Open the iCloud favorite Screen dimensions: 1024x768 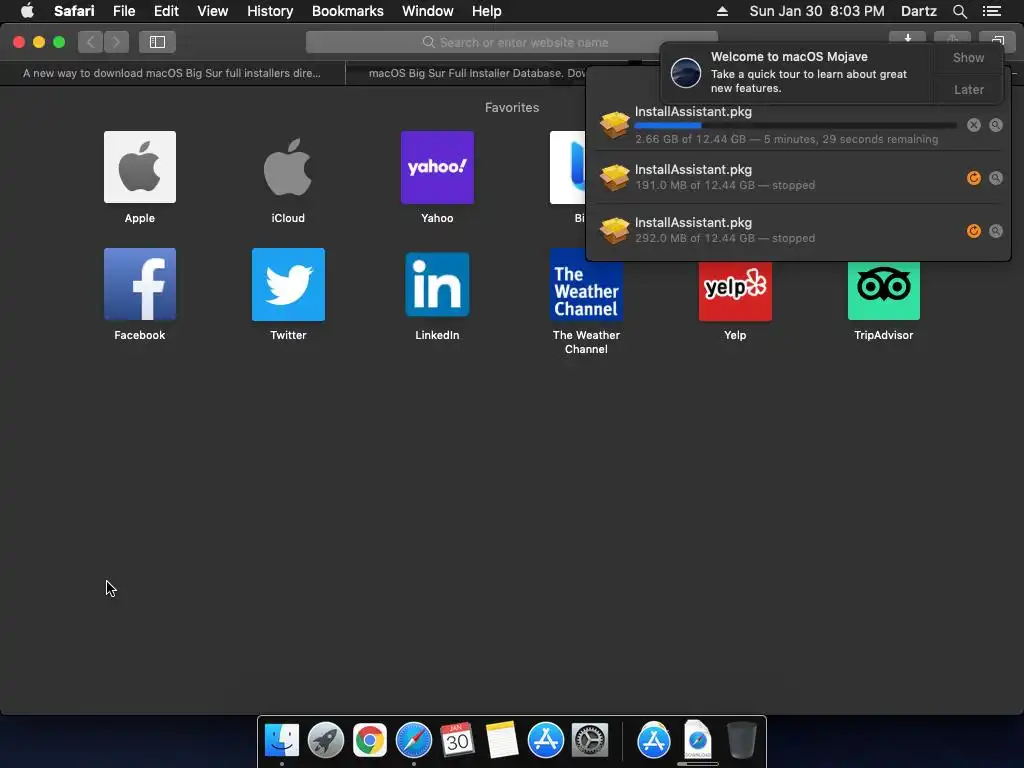[x=288, y=167]
